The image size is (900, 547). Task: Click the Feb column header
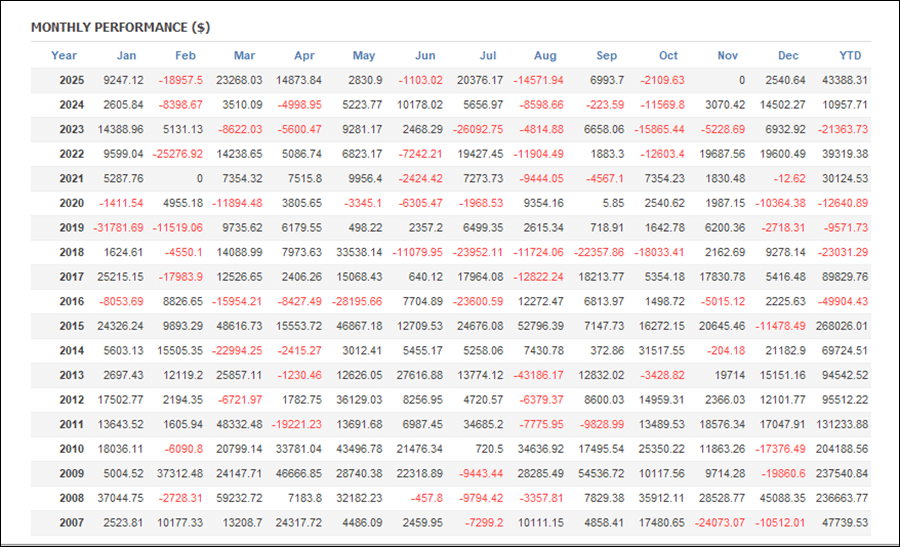point(186,56)
